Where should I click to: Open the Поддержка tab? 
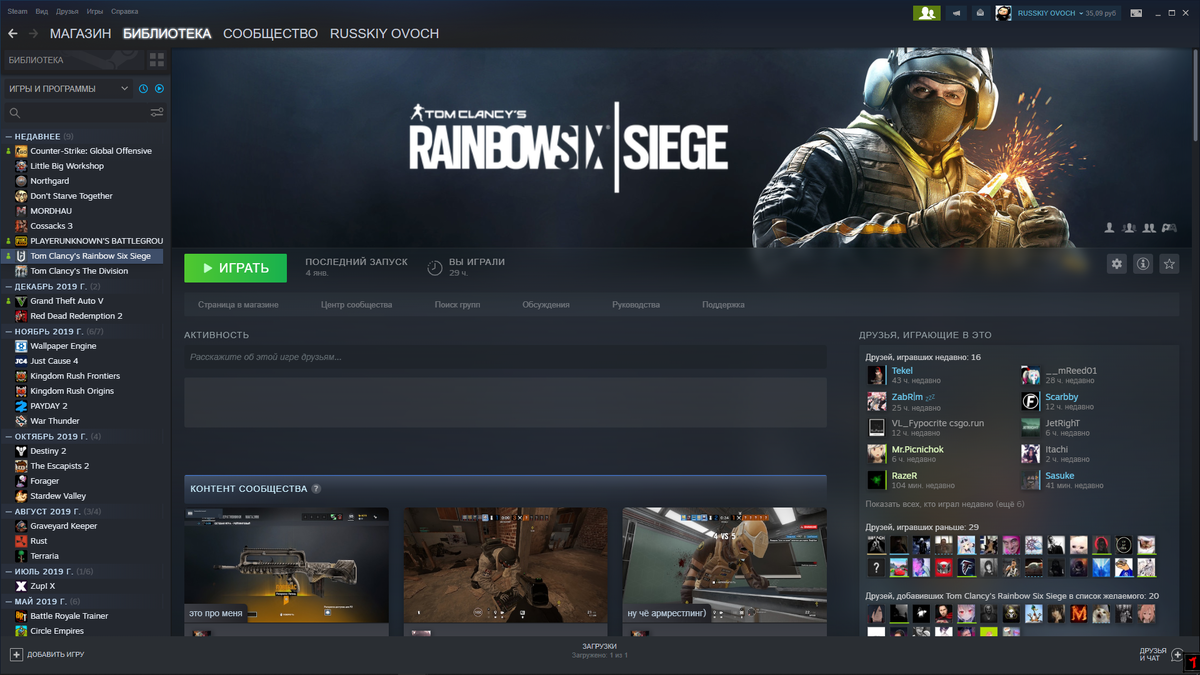pyautogui.click(x=723, y=305)
